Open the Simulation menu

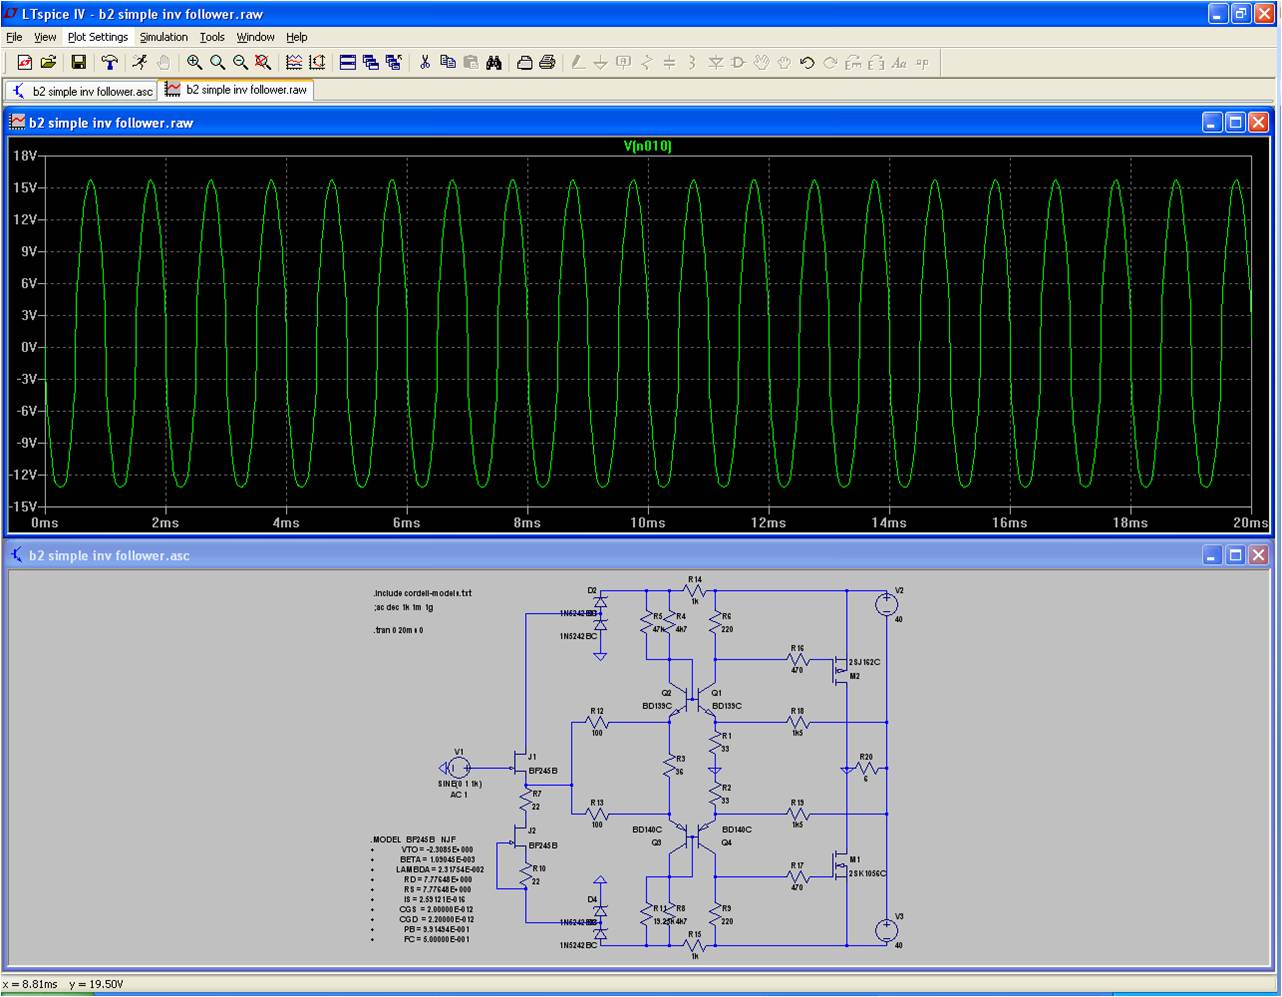pyautogui.click(x=164, y=37)
